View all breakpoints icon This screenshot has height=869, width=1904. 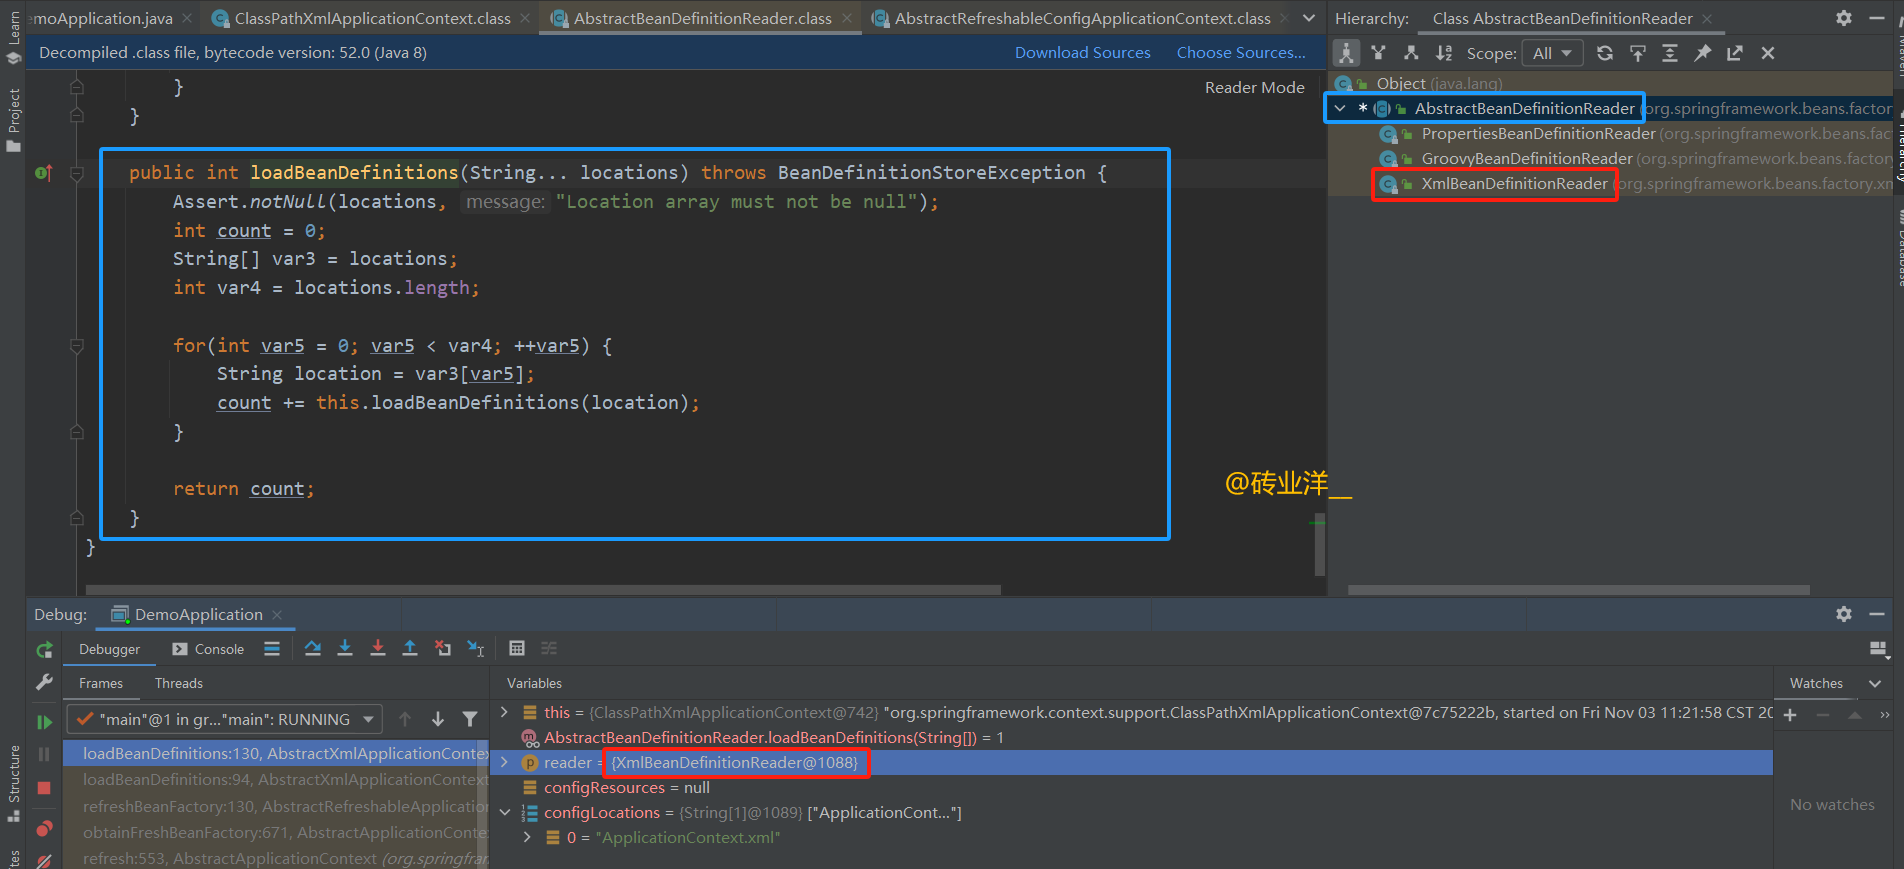pyautogui.click(x=44, y=829)
